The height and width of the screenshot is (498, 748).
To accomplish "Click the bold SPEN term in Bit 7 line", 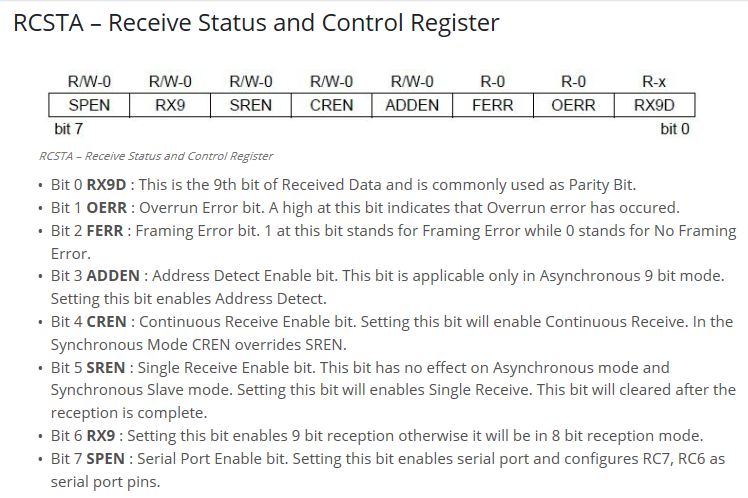I will click(x=105, y=458).
